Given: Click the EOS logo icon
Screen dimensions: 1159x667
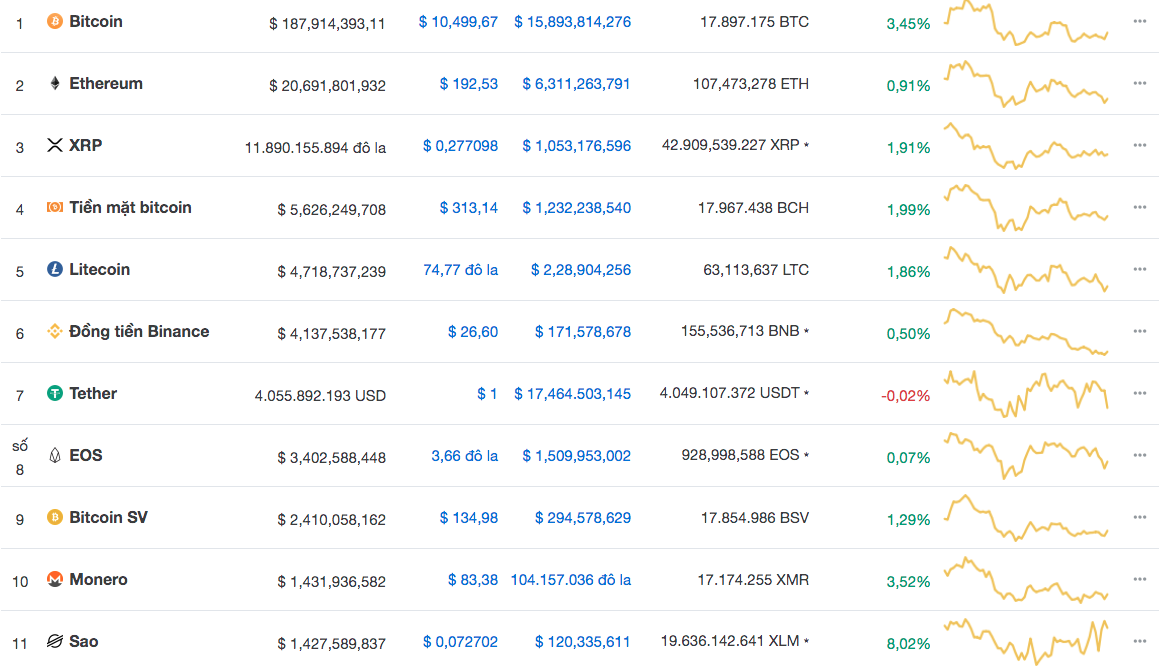Looking at the screenshot, I should (x=55, y=456).
